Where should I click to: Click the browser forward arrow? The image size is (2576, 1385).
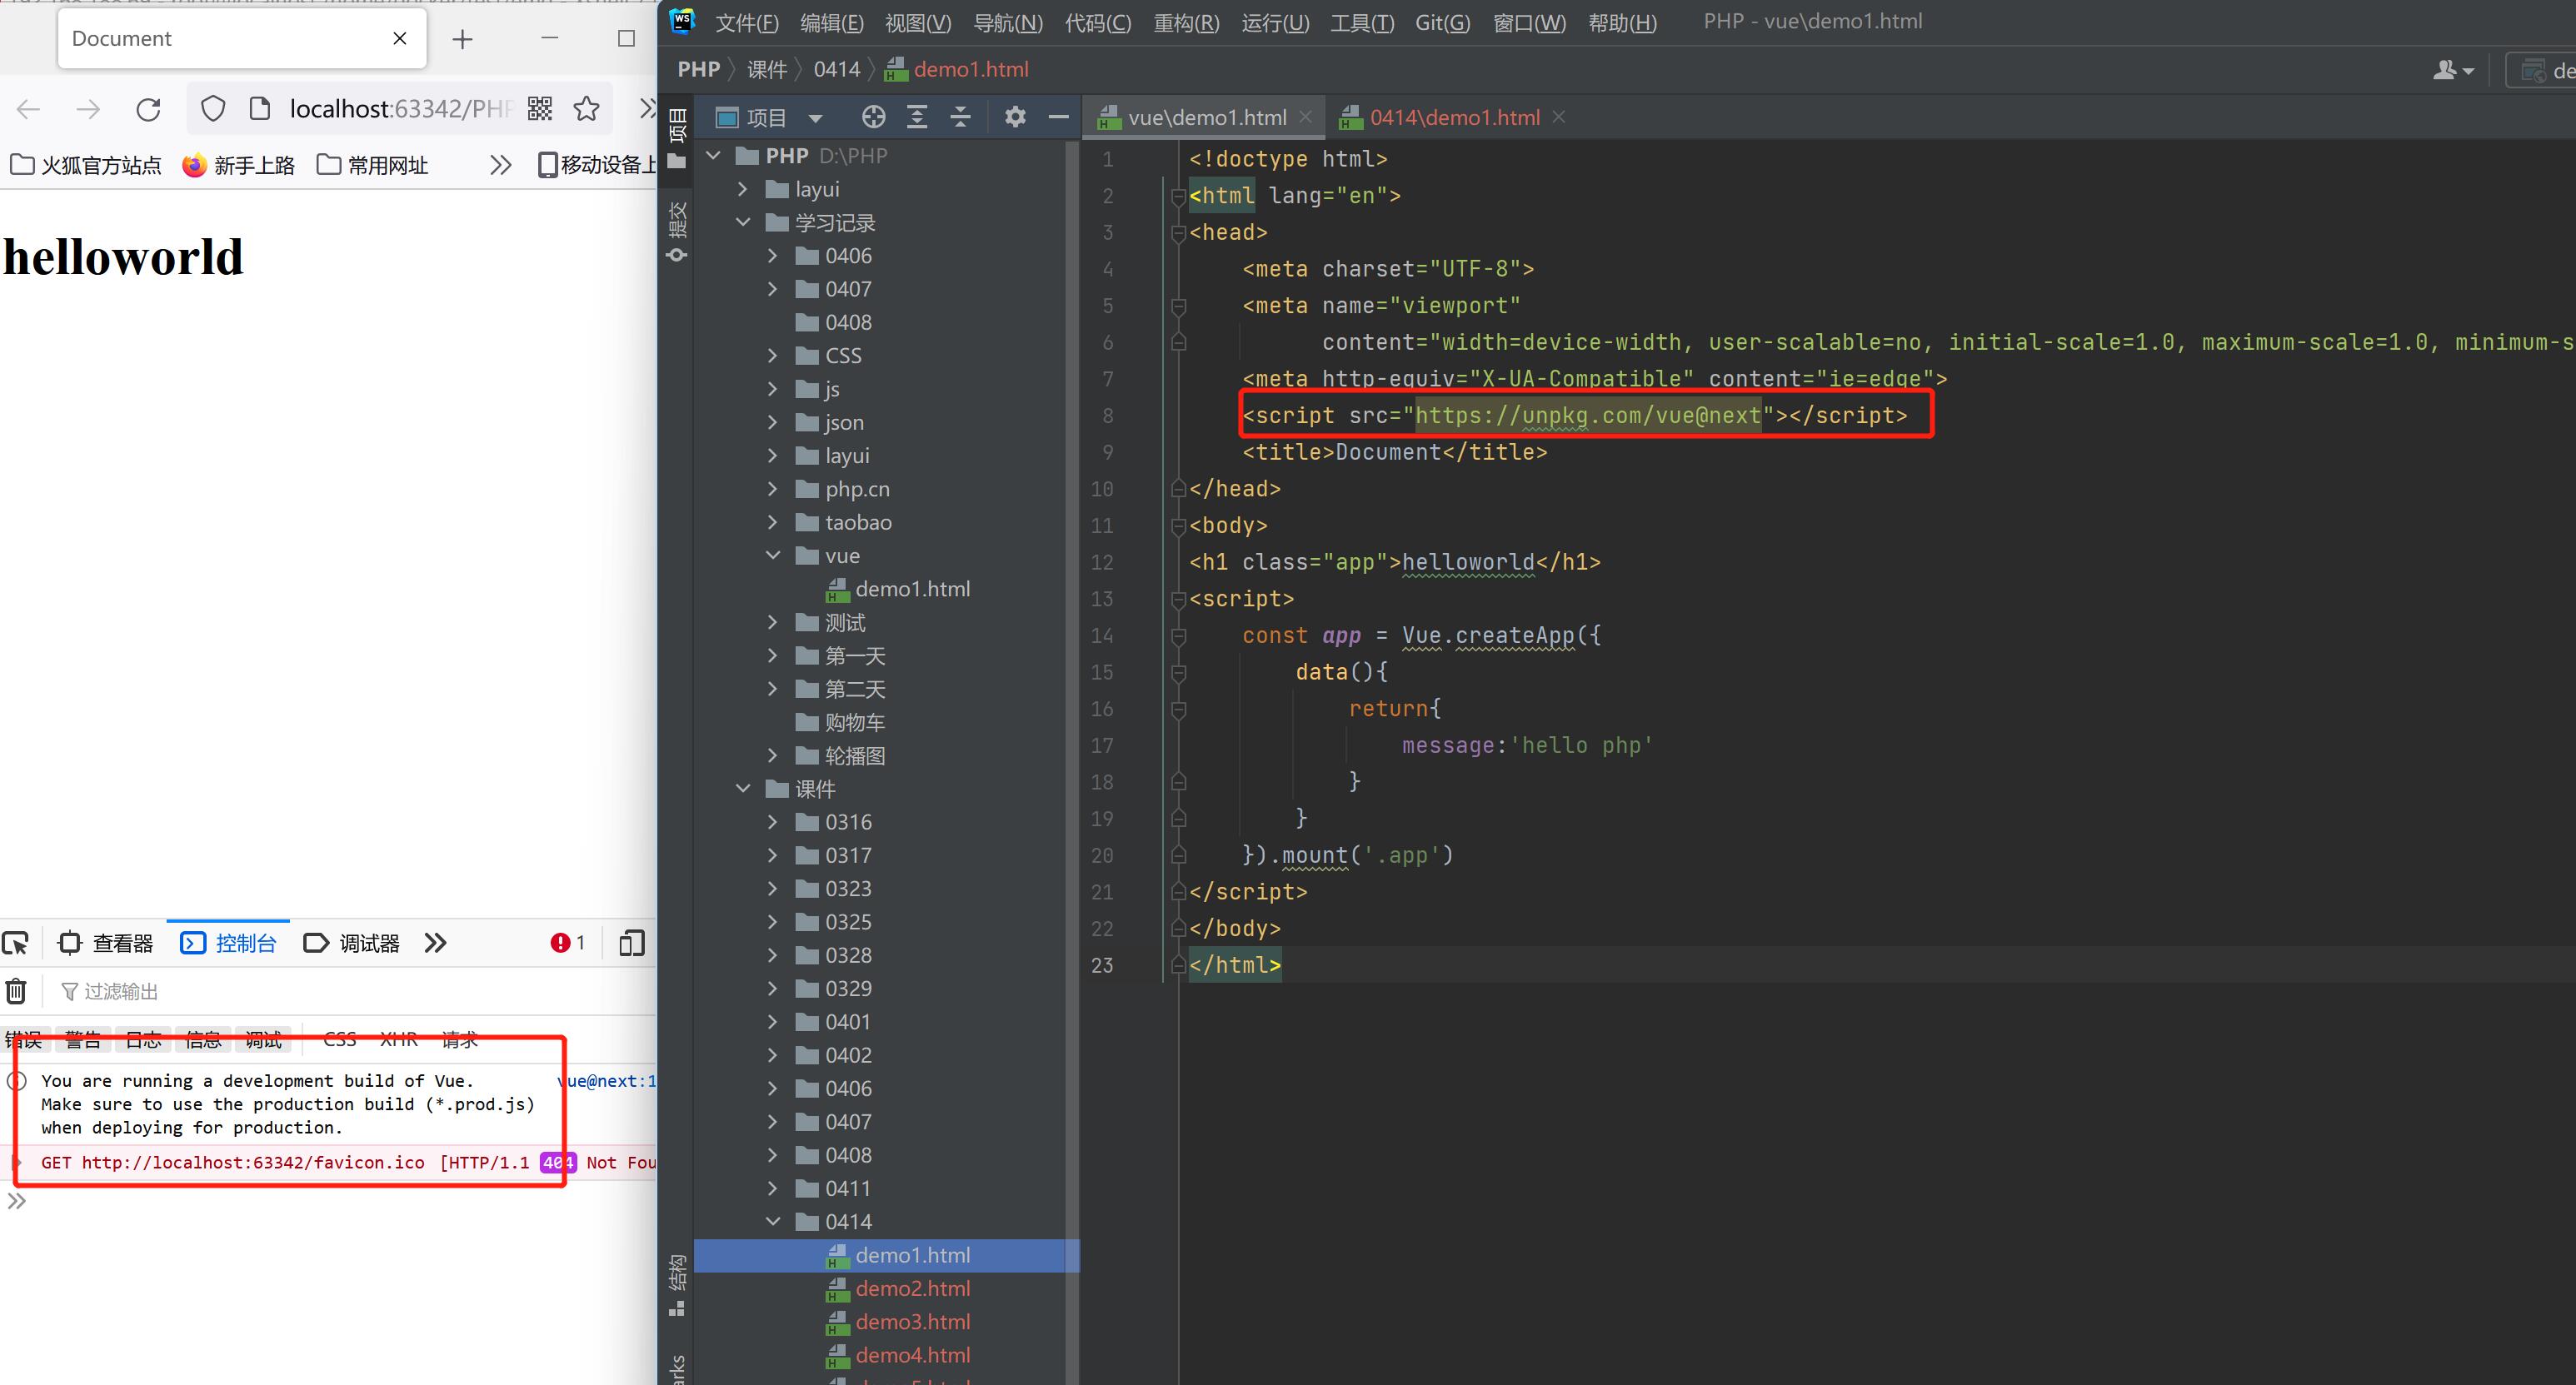88,109
